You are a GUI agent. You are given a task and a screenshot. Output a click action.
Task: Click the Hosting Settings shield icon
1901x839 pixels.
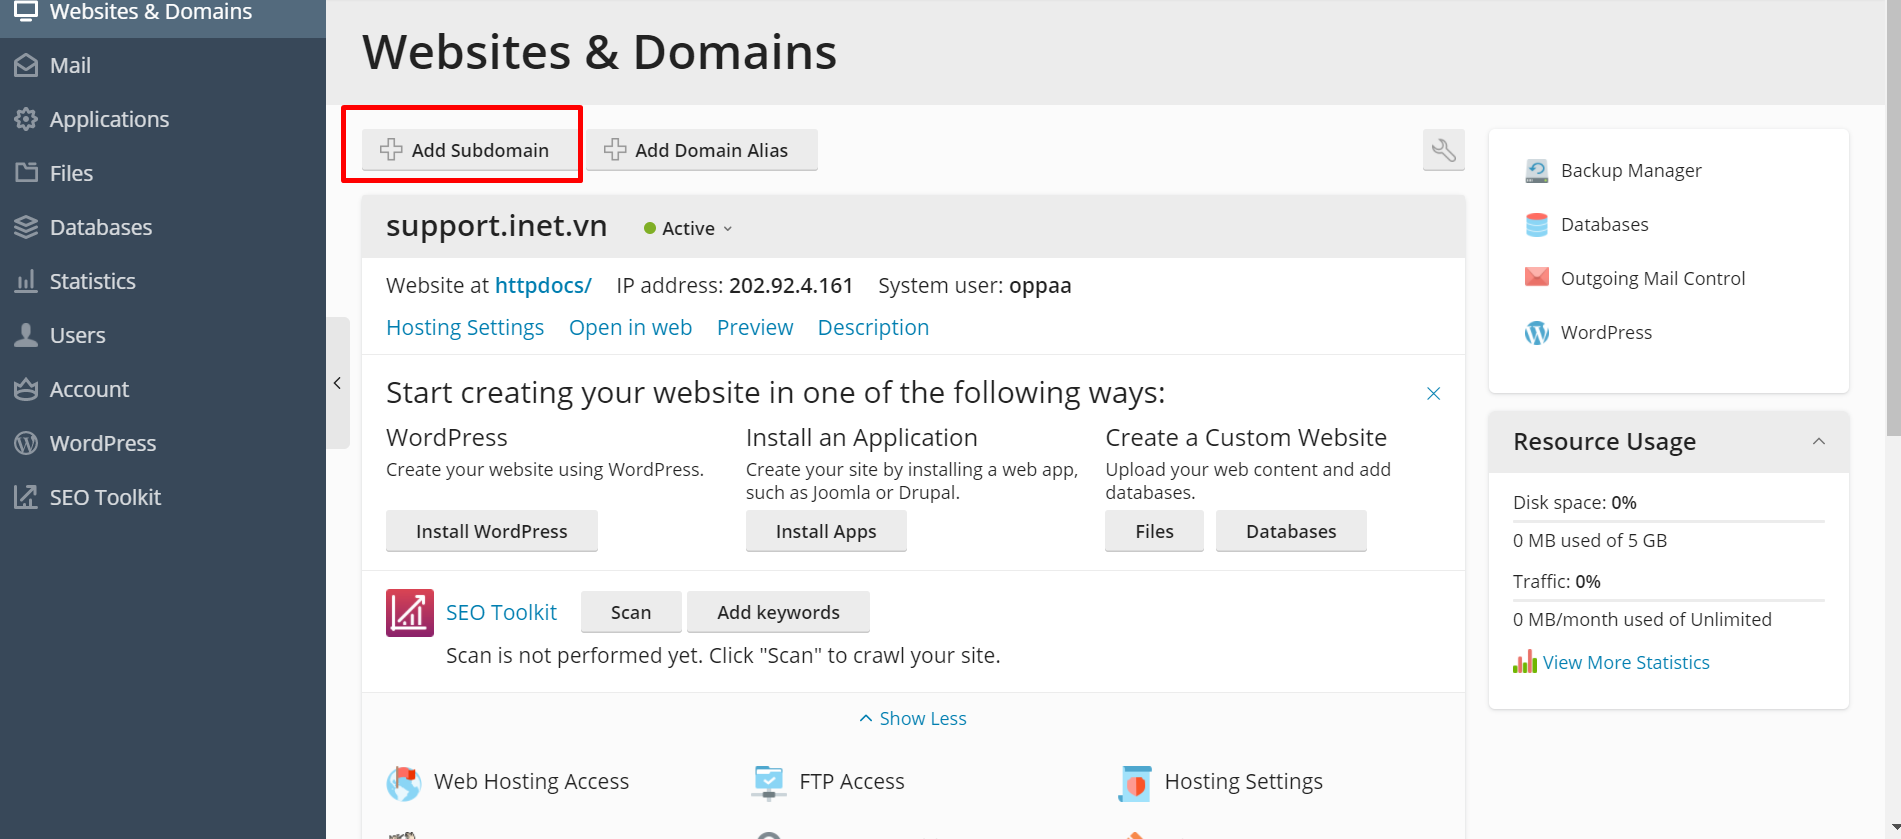tap(1135, 783)
